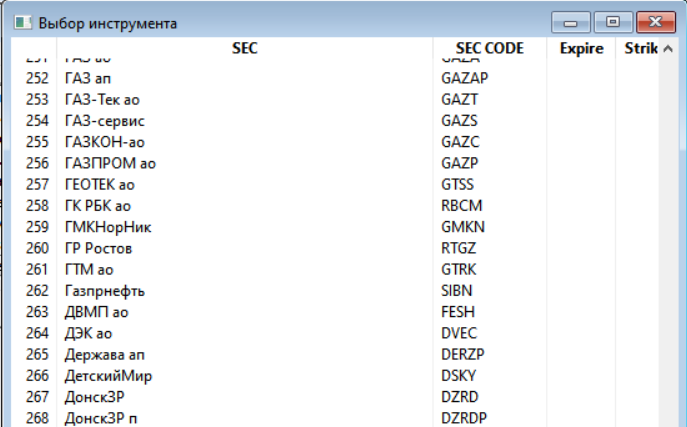Screen dimensions: 687x427
Task: Select the ГК РБК ао row
Action: coord(335,206)
